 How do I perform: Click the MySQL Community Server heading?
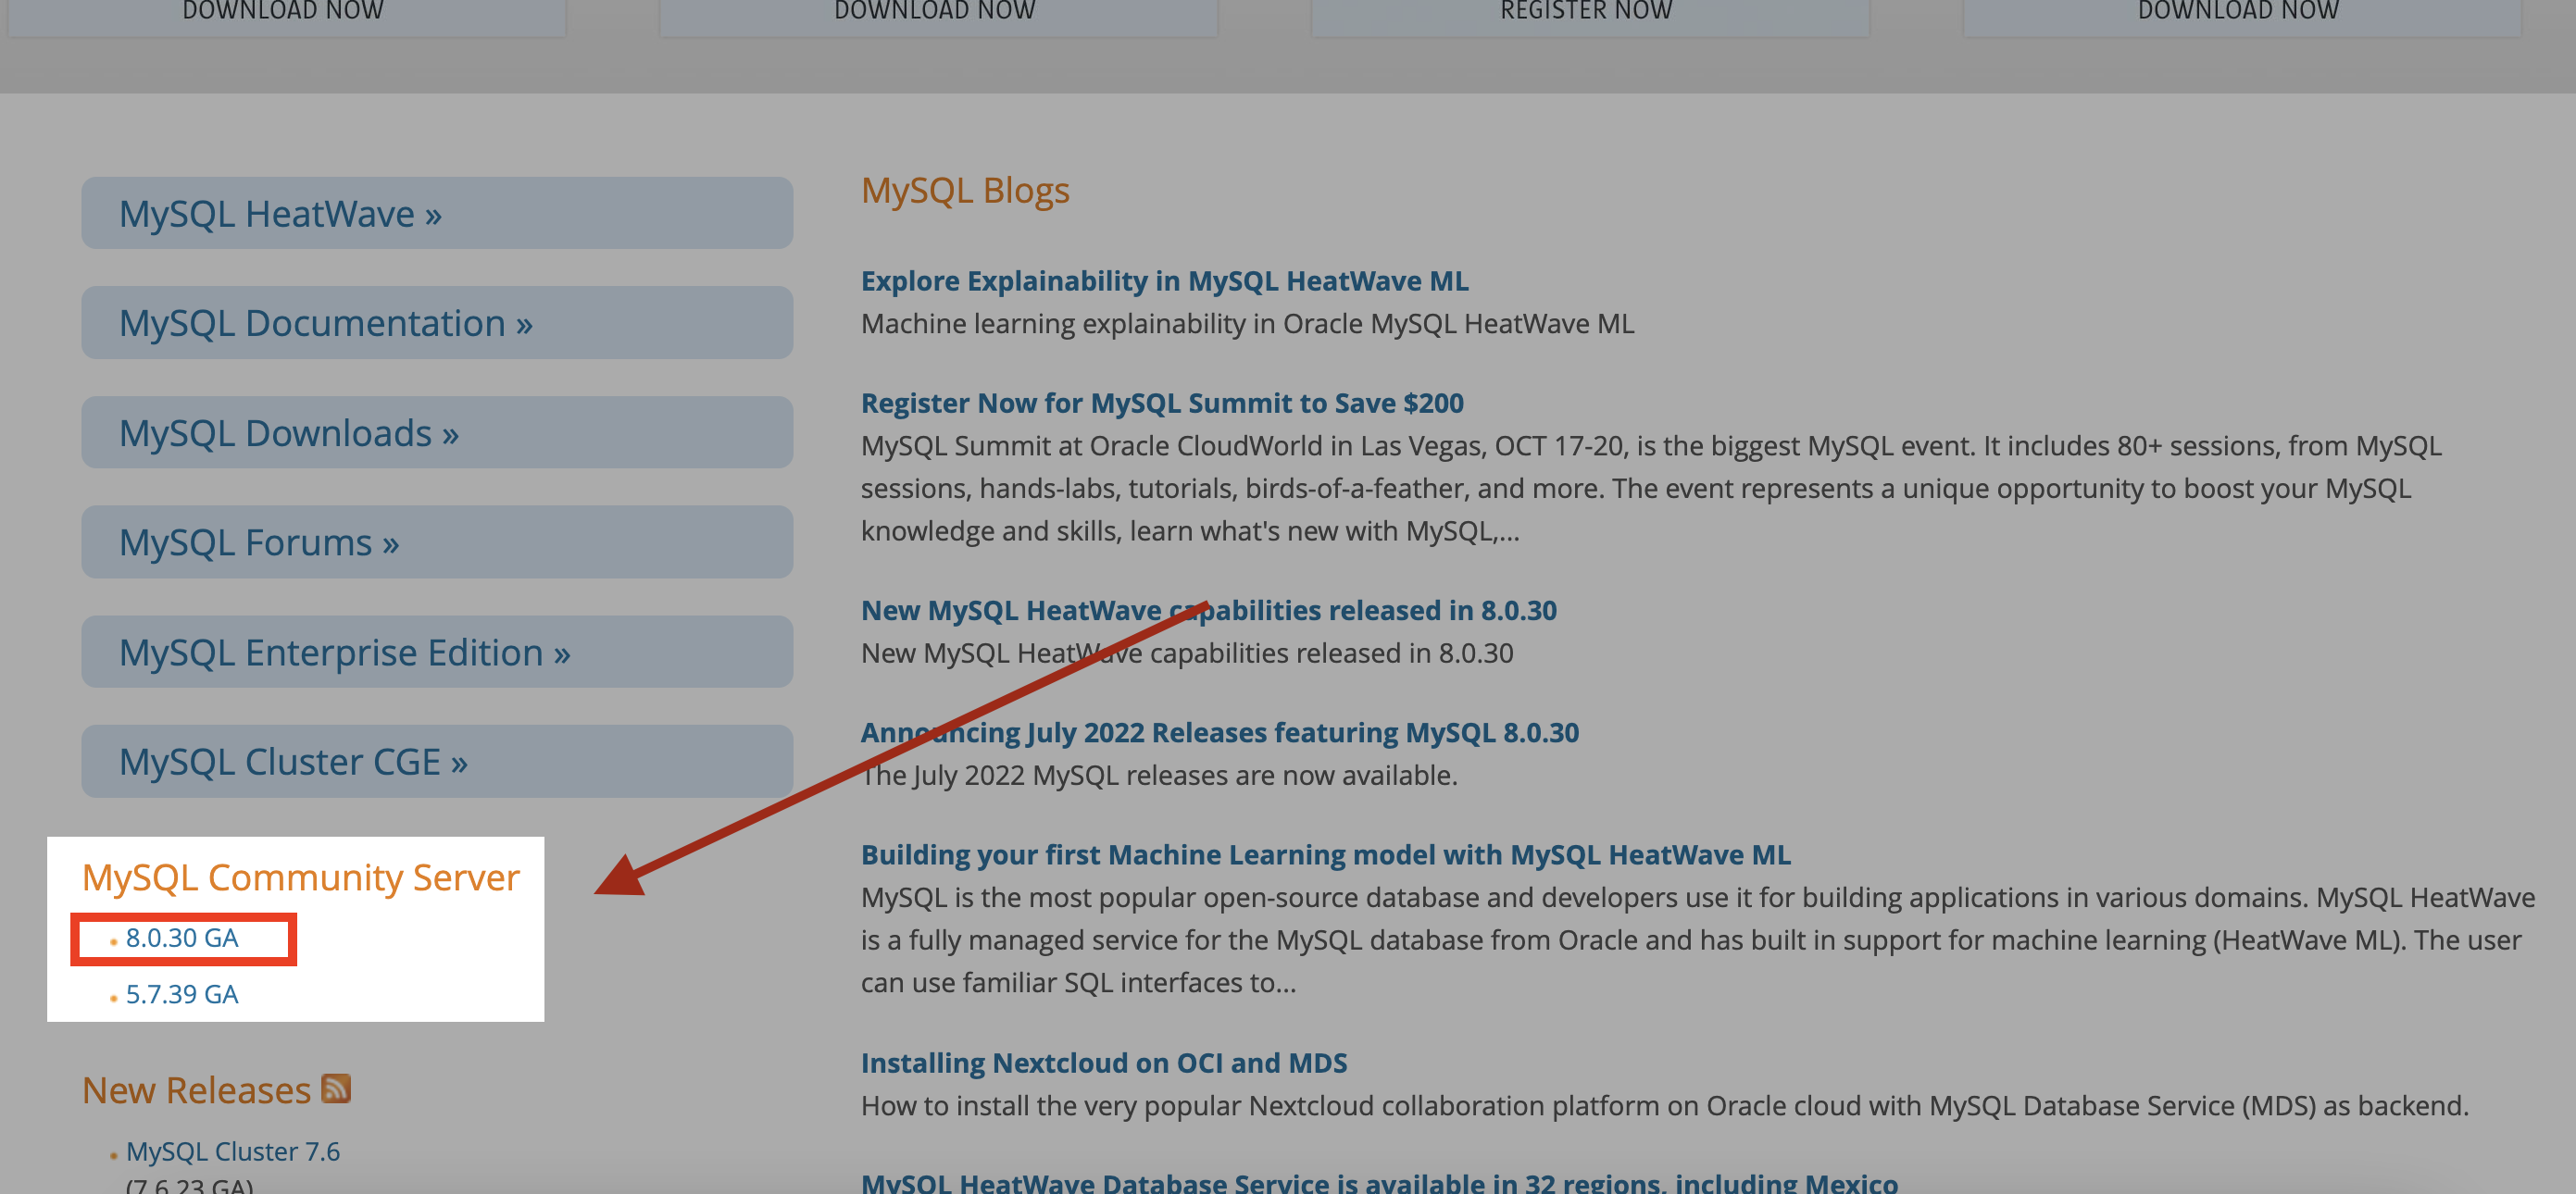click(x=301, y=877)
